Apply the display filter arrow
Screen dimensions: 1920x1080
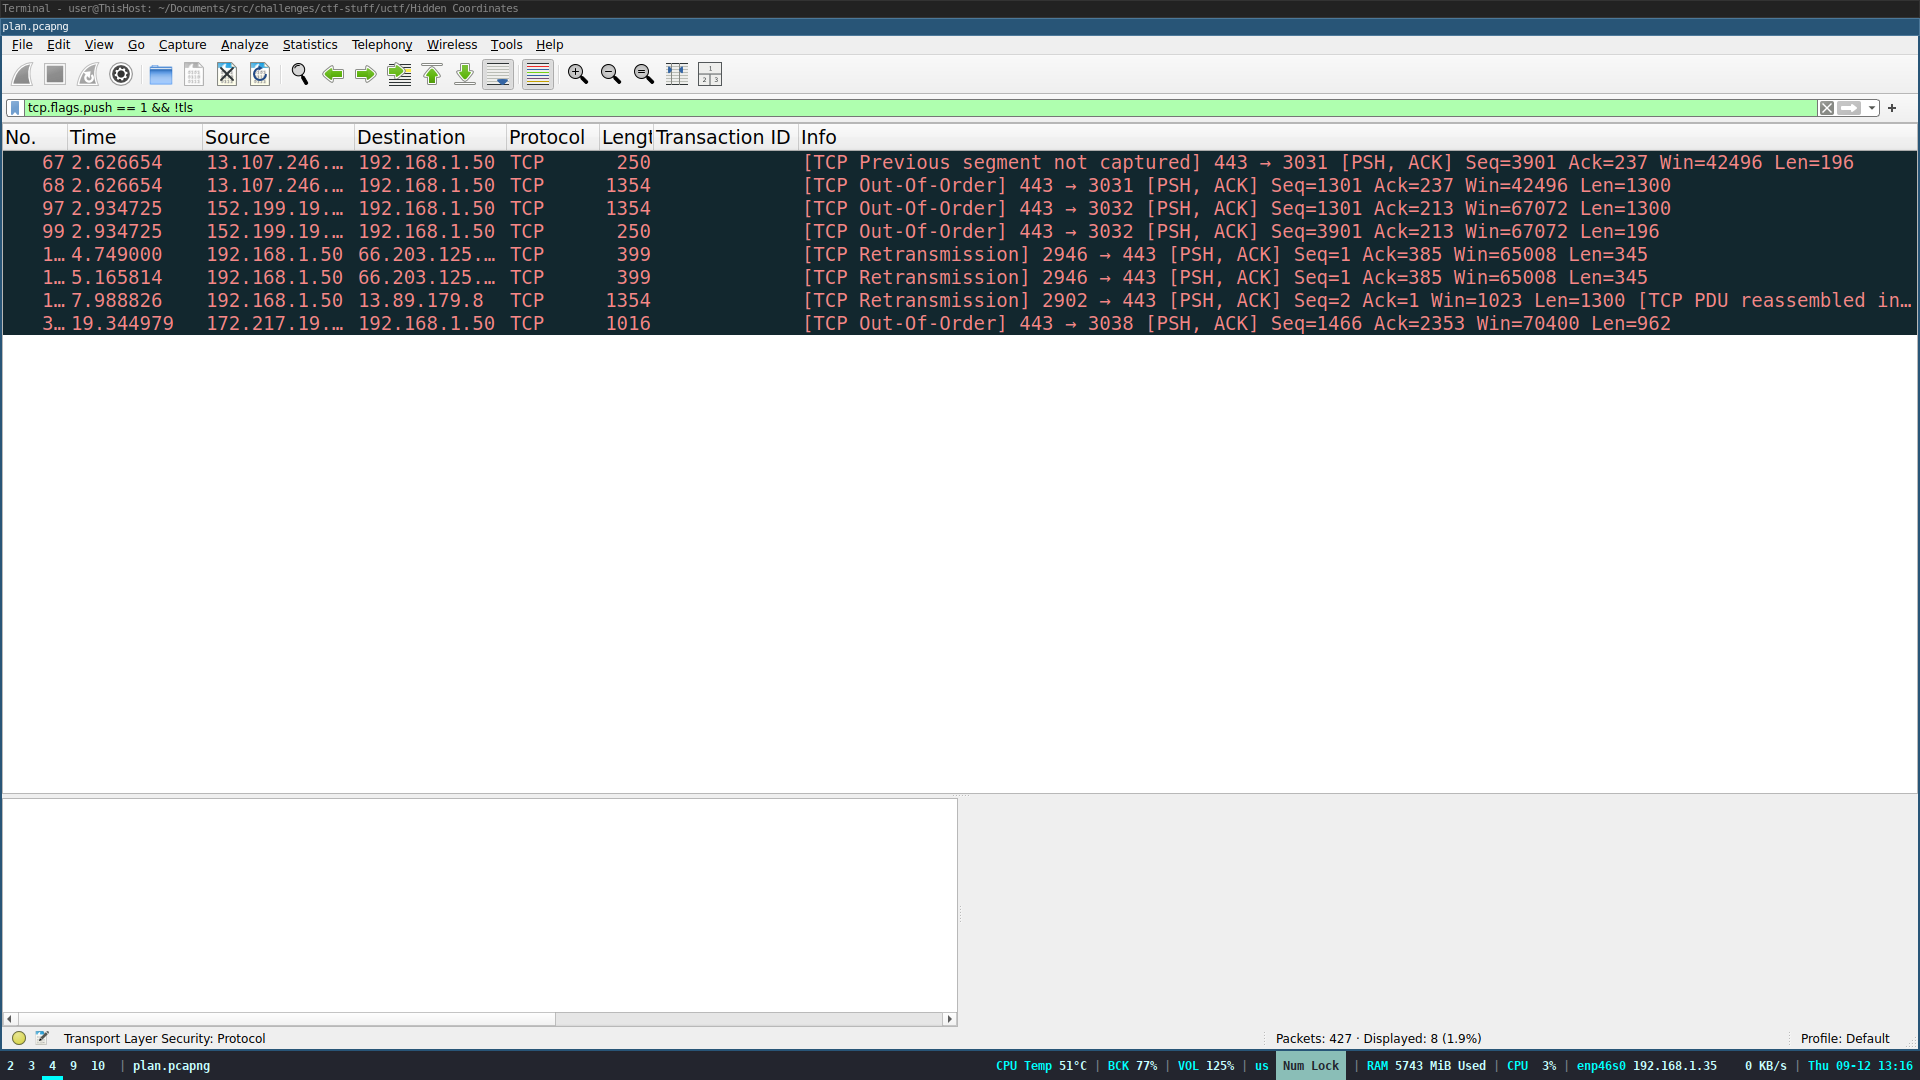[1850, 108]
